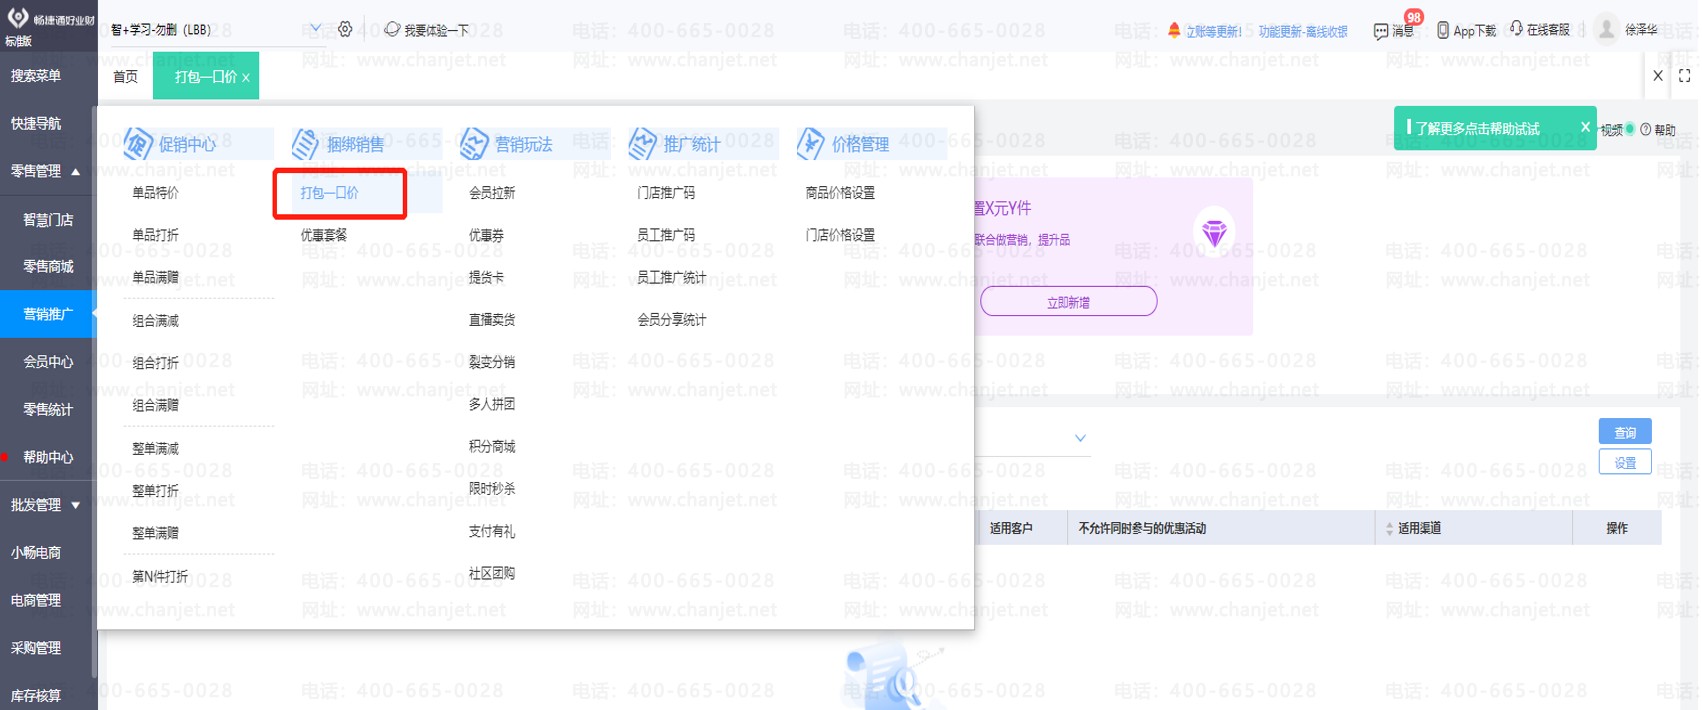
Task: Click the purple diamond icon on the banner
Action: coord(1214,233)
